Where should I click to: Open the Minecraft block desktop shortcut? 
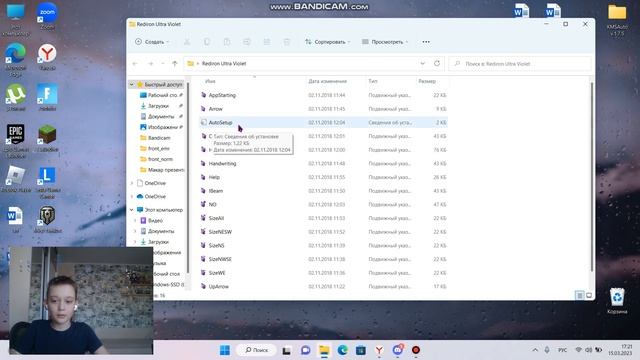pyautogui.click(x=47, y=139)
